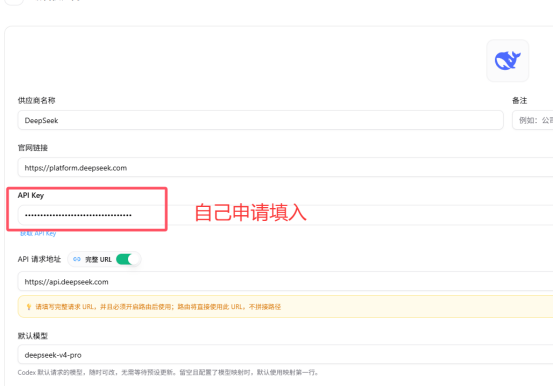This screenshot has height=387, width=554.
Task: Click the masked API Key input field
Action: pos(285,215)
